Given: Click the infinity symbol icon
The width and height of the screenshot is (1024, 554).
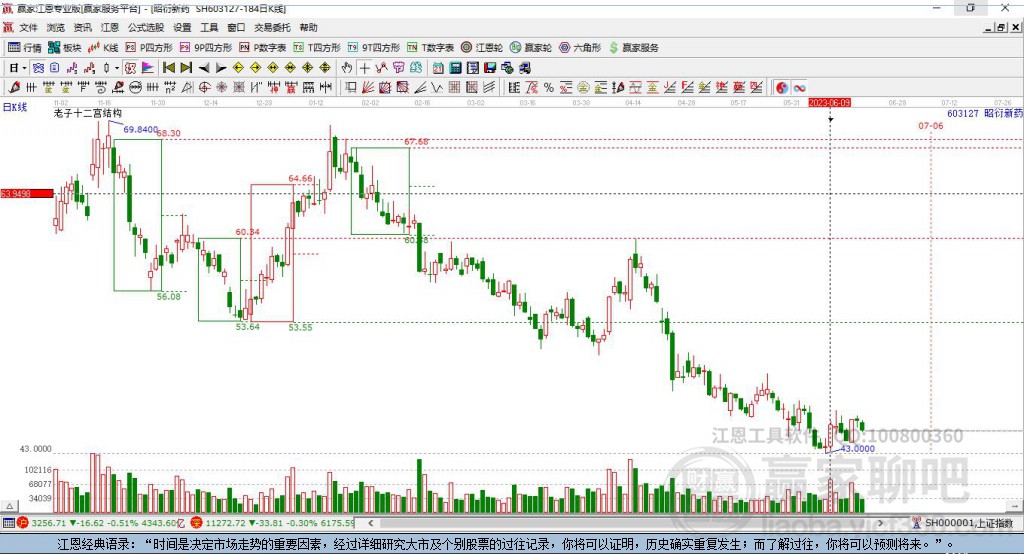Looking at the screenshot, I should pos(799,88).
